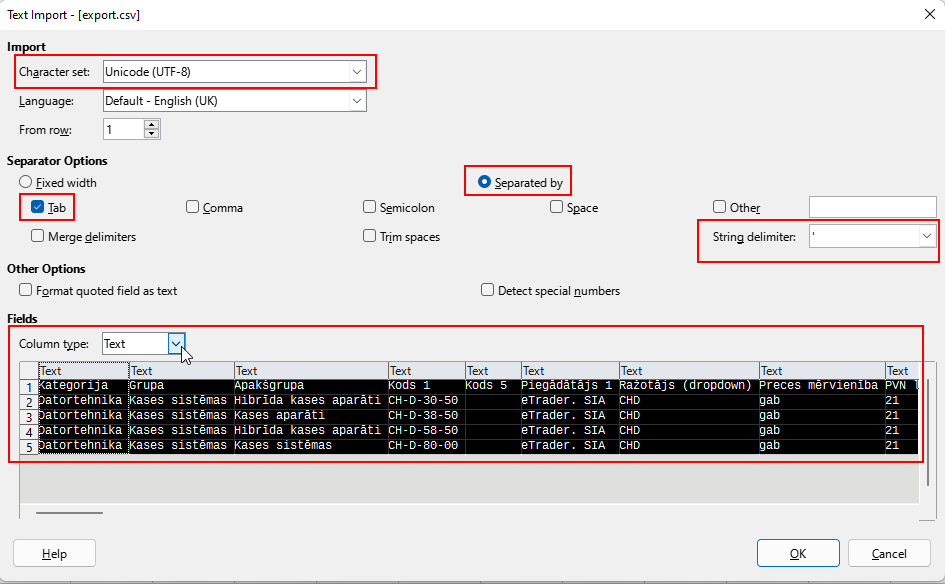Image resolution: width=945 pixels, height=584 pixels.
Task: Uncheck the Tab separator checkbox
Action: tap(37, 208)
